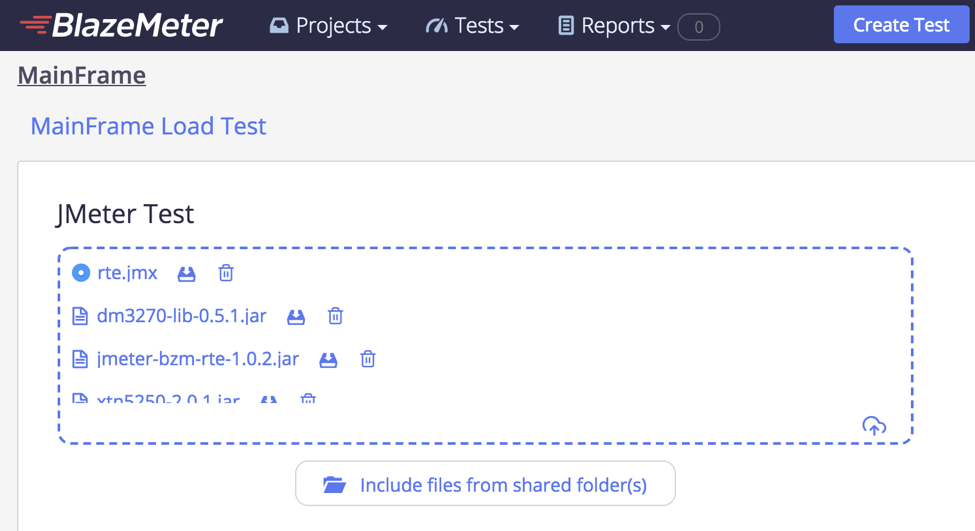The image size is (975, 531).
Task: Click the BlazeMeter logo
Action: point(121,25)
